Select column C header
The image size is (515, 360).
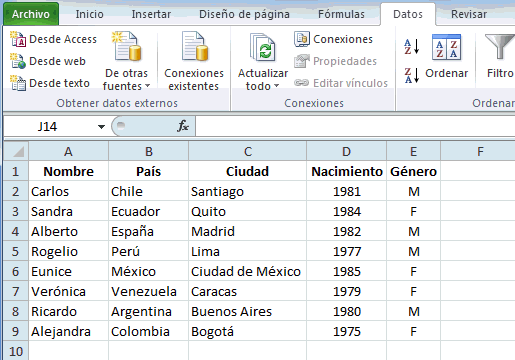point(248,151)
